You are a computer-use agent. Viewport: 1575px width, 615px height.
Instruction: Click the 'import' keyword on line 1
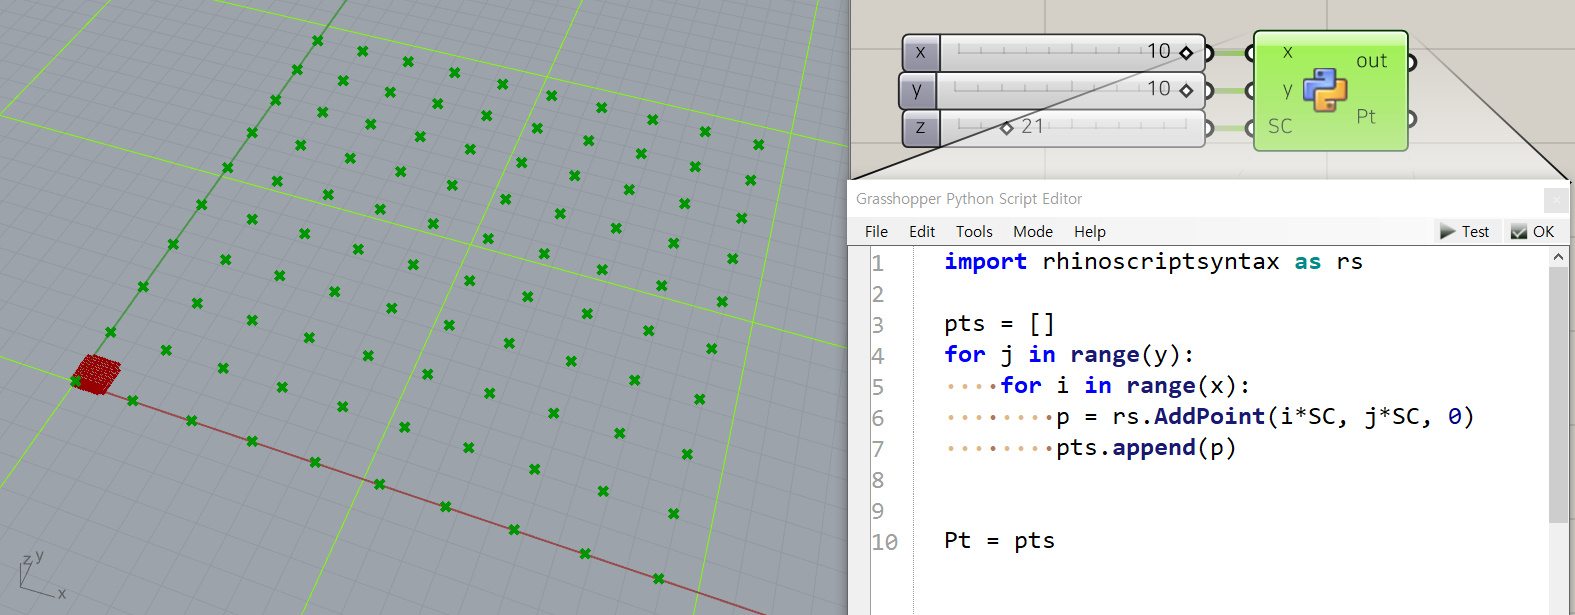click(985, 262)
